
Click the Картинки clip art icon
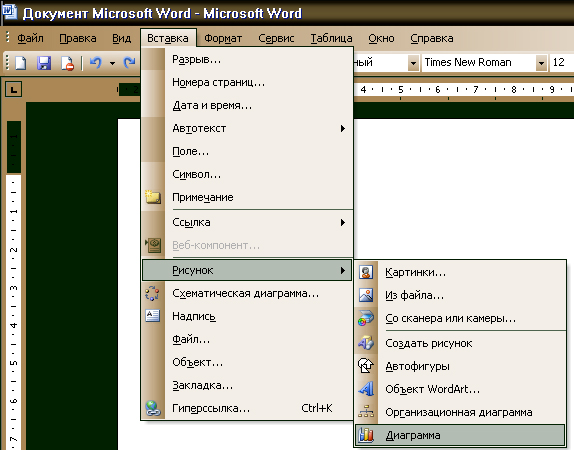click(366, 272)
